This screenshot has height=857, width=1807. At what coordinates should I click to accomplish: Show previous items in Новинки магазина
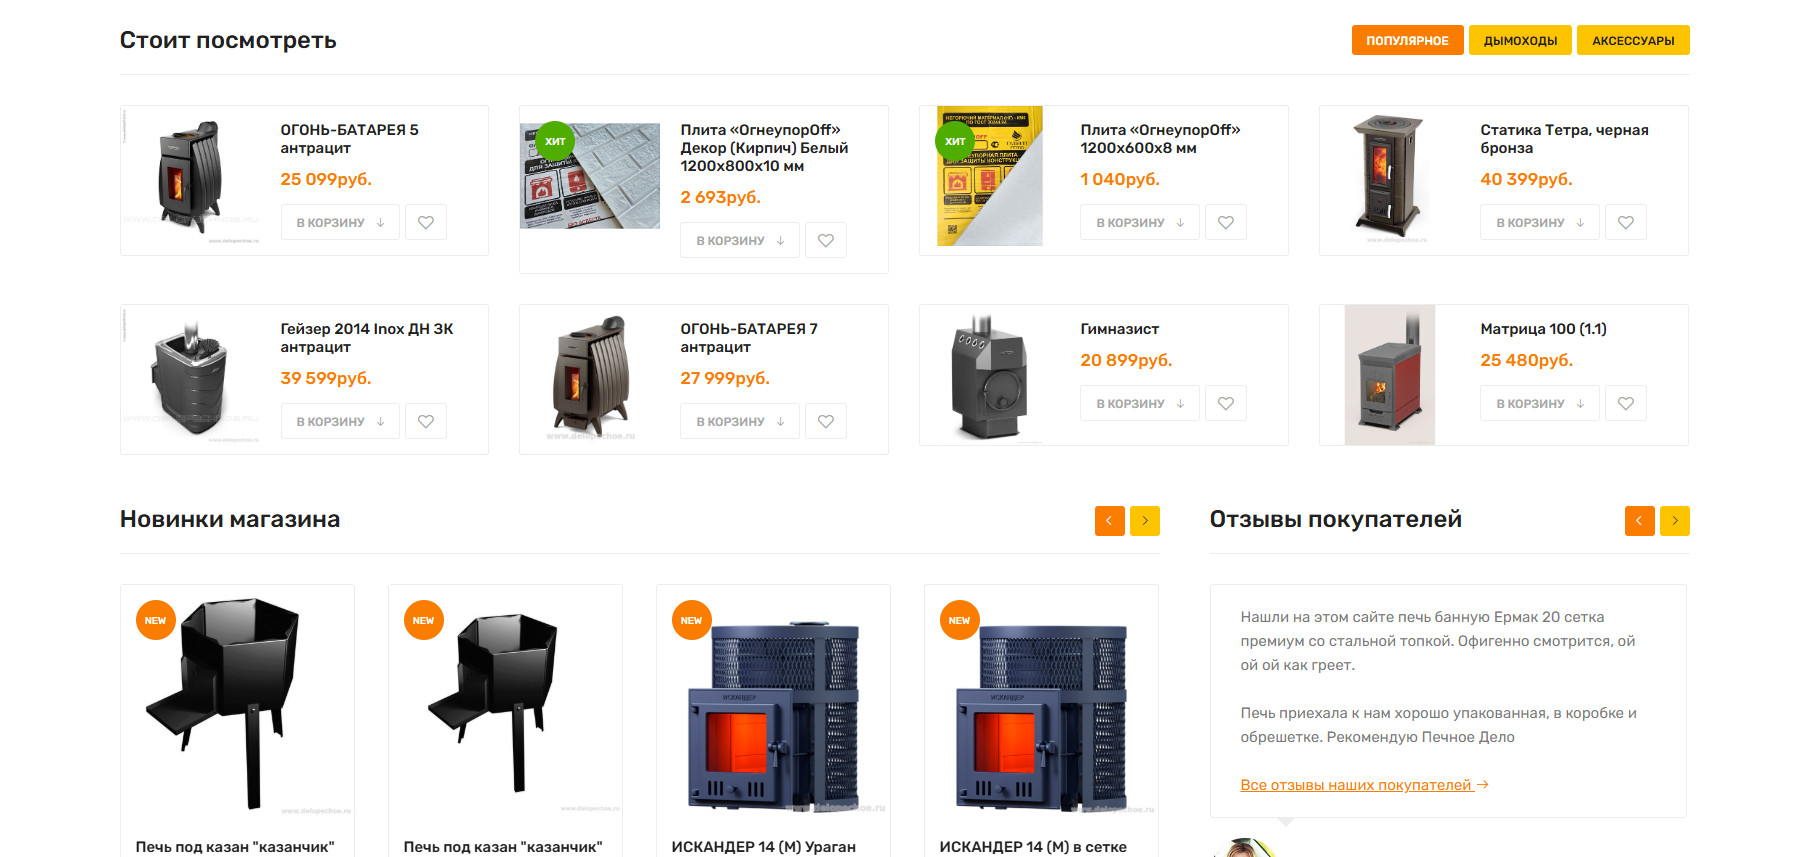[x=1110, y=521]
